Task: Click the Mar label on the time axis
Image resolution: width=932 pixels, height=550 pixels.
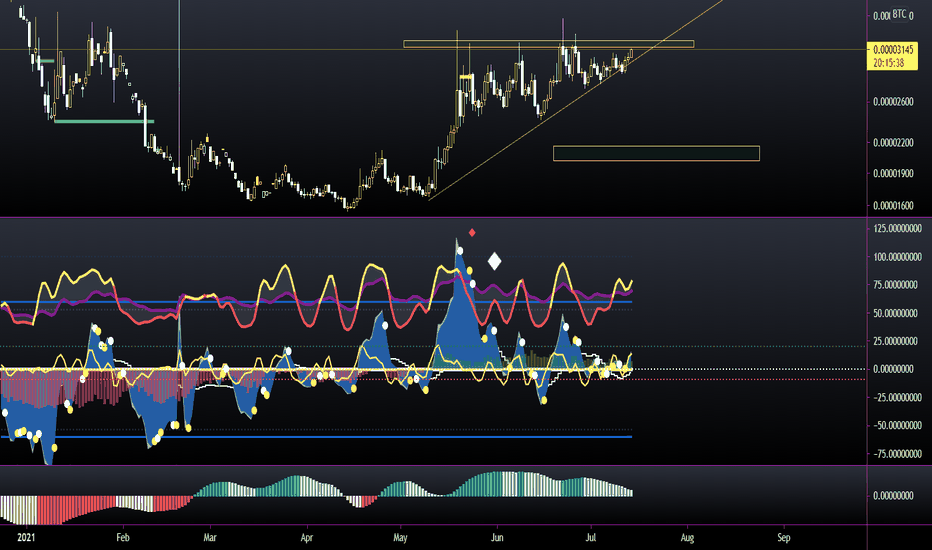Action: point(210,538)
